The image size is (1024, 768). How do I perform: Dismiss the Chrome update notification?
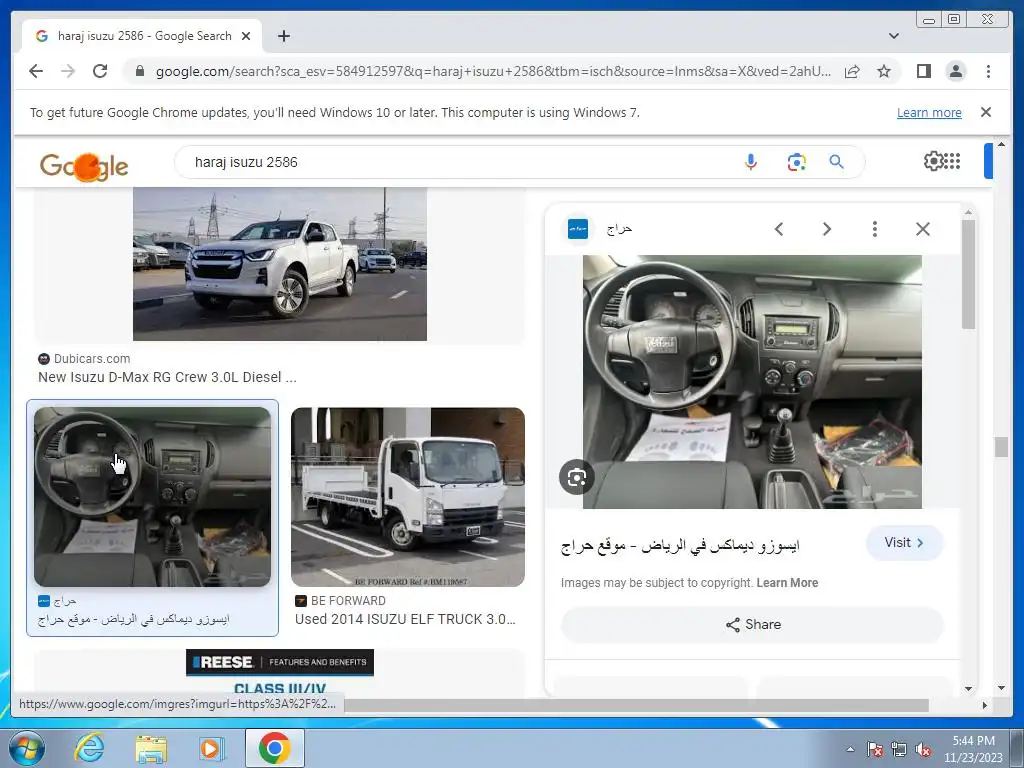[986, 112]
